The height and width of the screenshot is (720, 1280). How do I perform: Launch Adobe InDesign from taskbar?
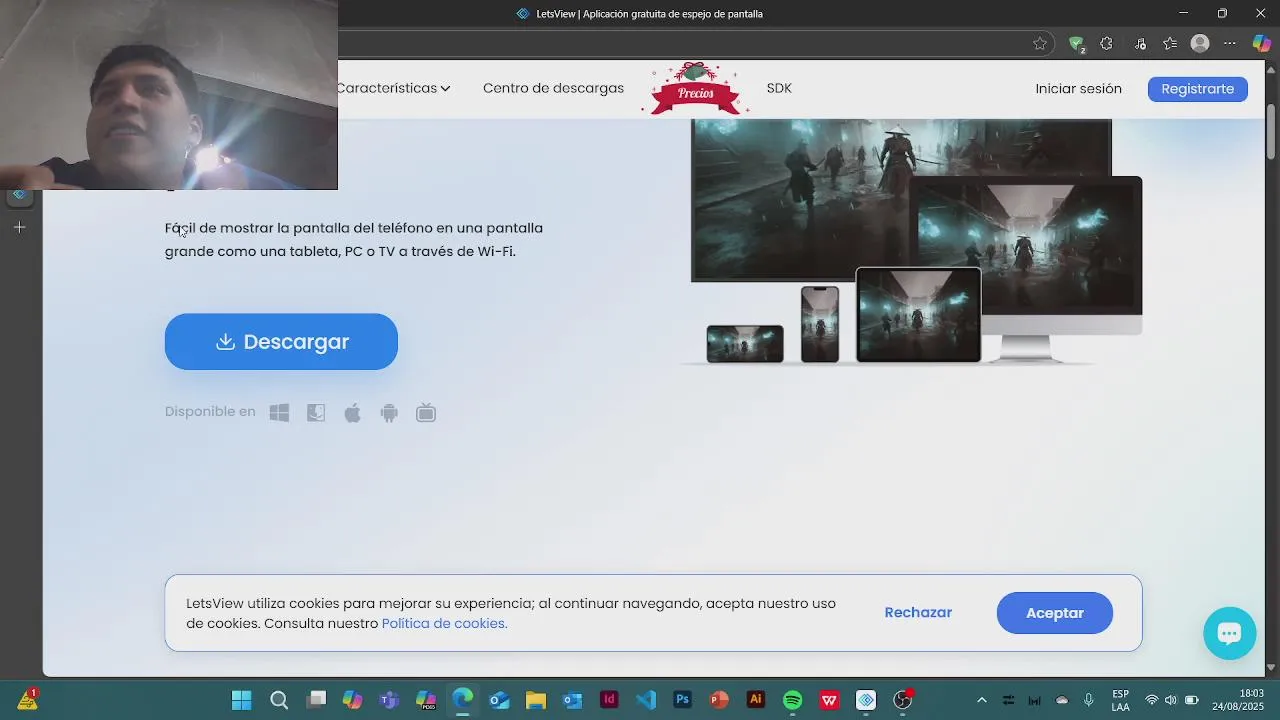click(609, 700)
